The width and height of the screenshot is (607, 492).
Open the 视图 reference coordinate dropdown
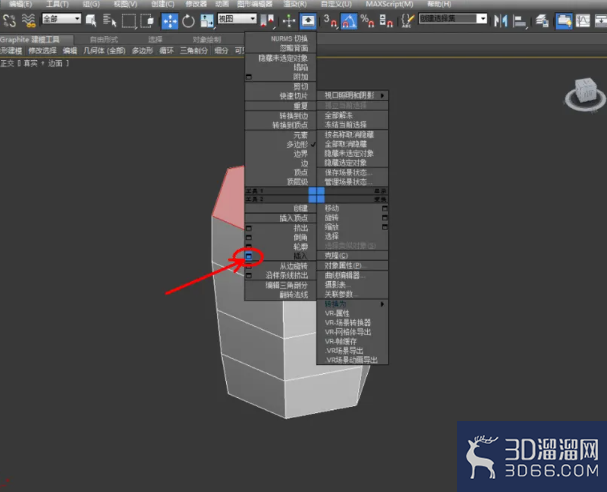[237, 19]
